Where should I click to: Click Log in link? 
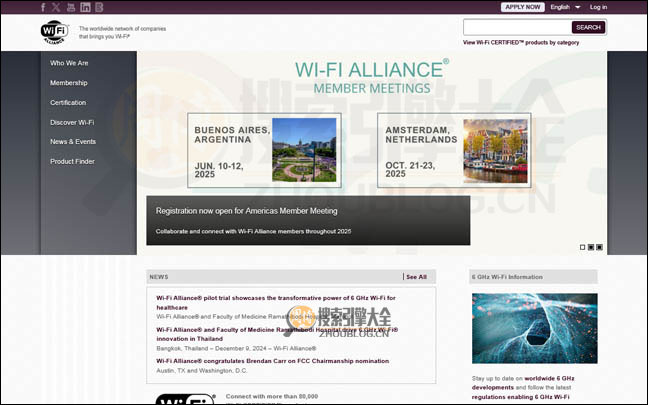(x=626, y=7)
